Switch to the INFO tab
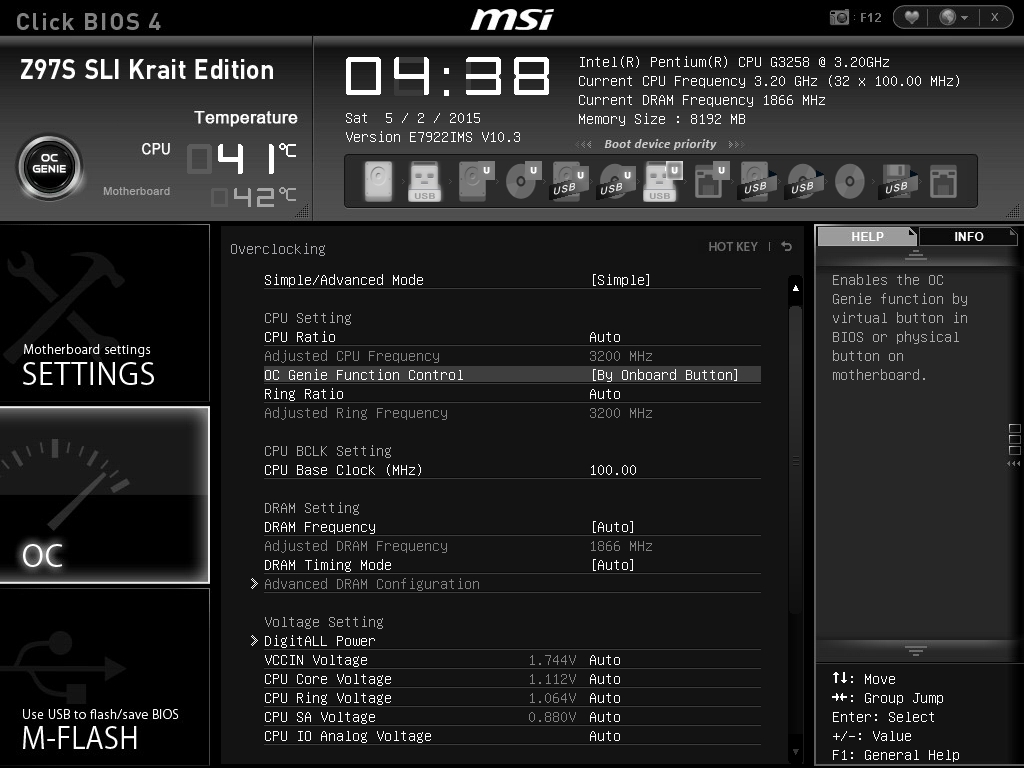This screenshot has width=1024, height=768. click(x=968, y=236)
